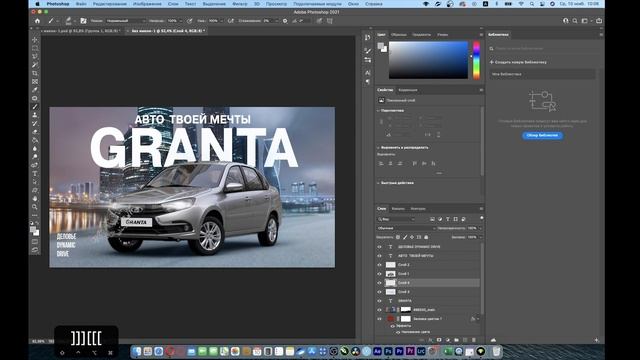Image resolution: width=640 pixels, height=360 pixels.
Task: Toggle visibility of Слой 2 layer
Action: point(379,265)
